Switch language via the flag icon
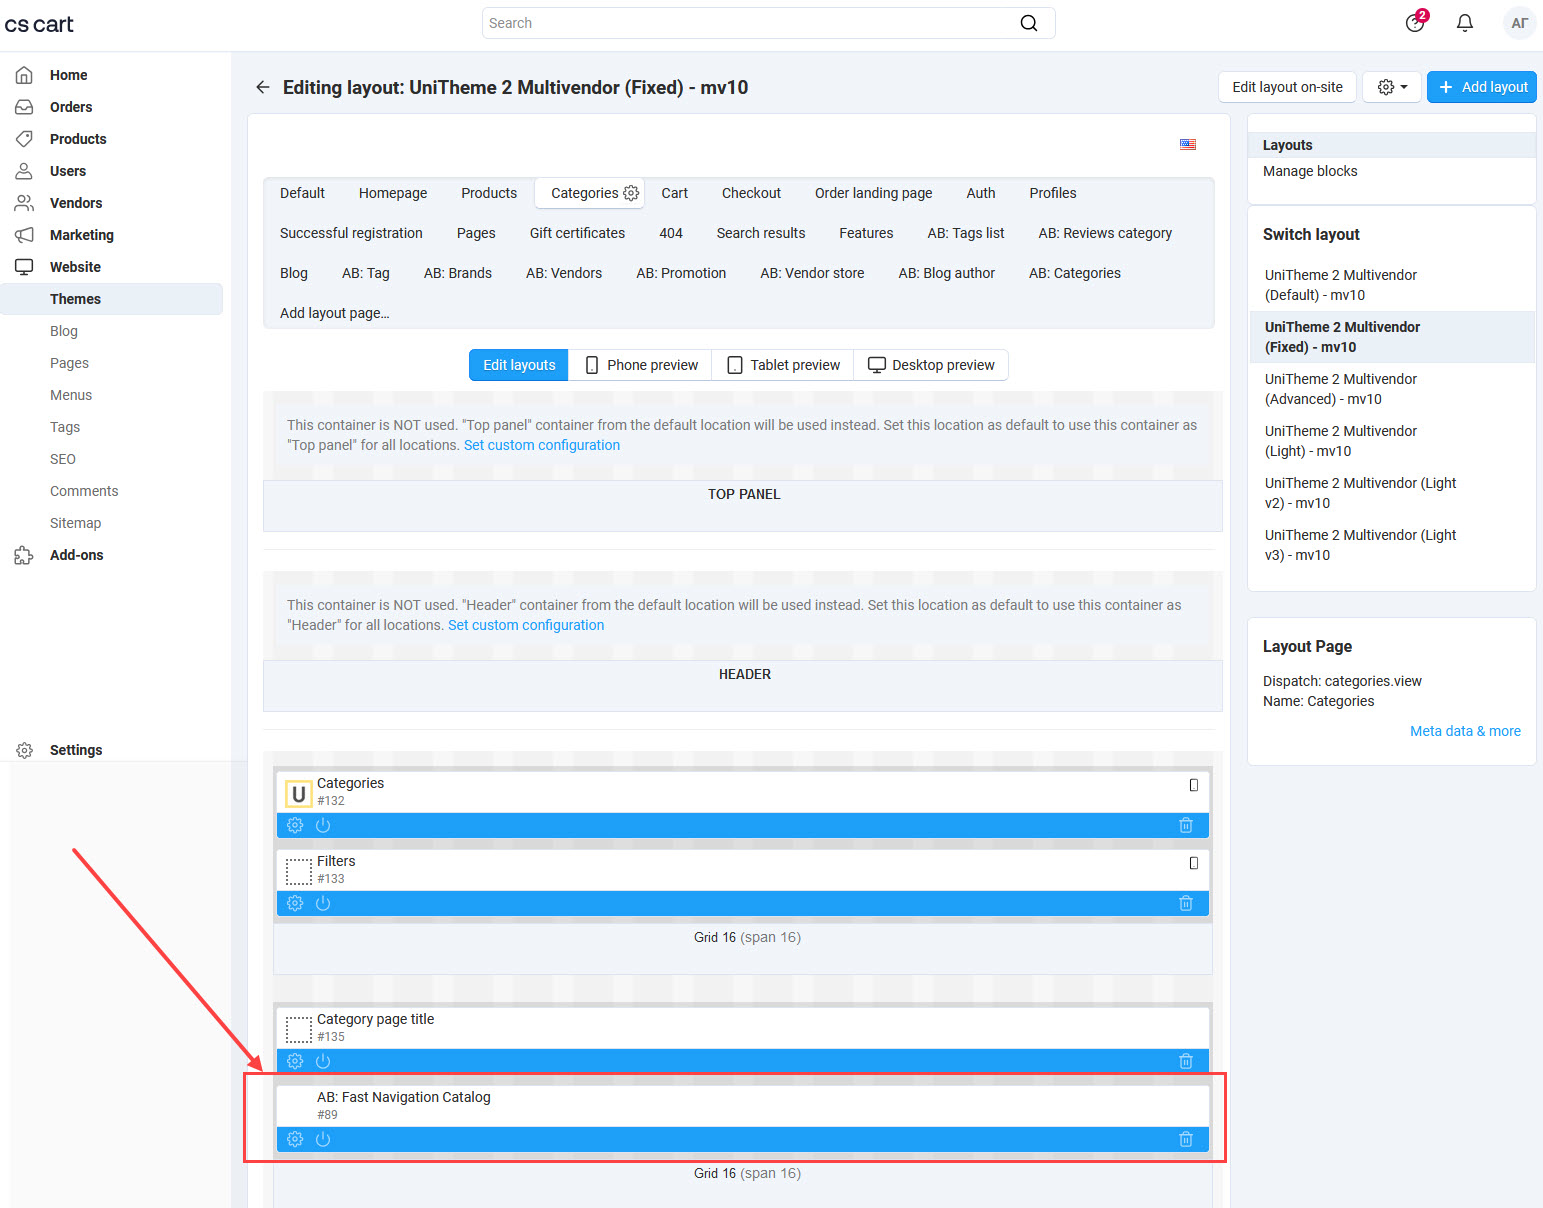Image resolution: width=1543 pixels, height=1208 pixels. coord(1188,144)
